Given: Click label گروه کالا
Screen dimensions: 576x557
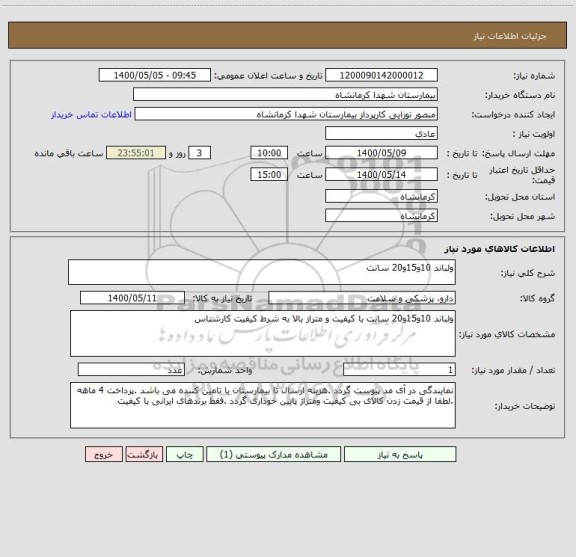Looking at the screenshot, I should pos(537,298).
